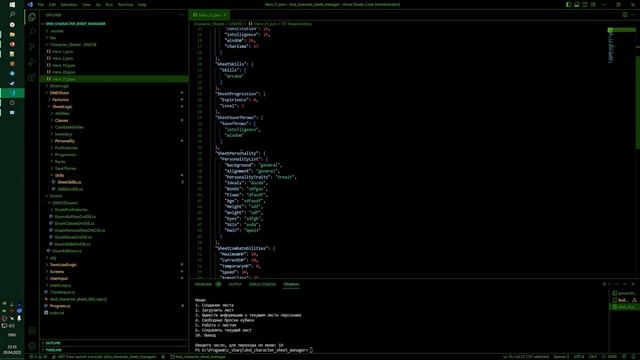This screenshot has width=640, height=360.
Task: Click the new terminal plus icon
Action: 604,284
